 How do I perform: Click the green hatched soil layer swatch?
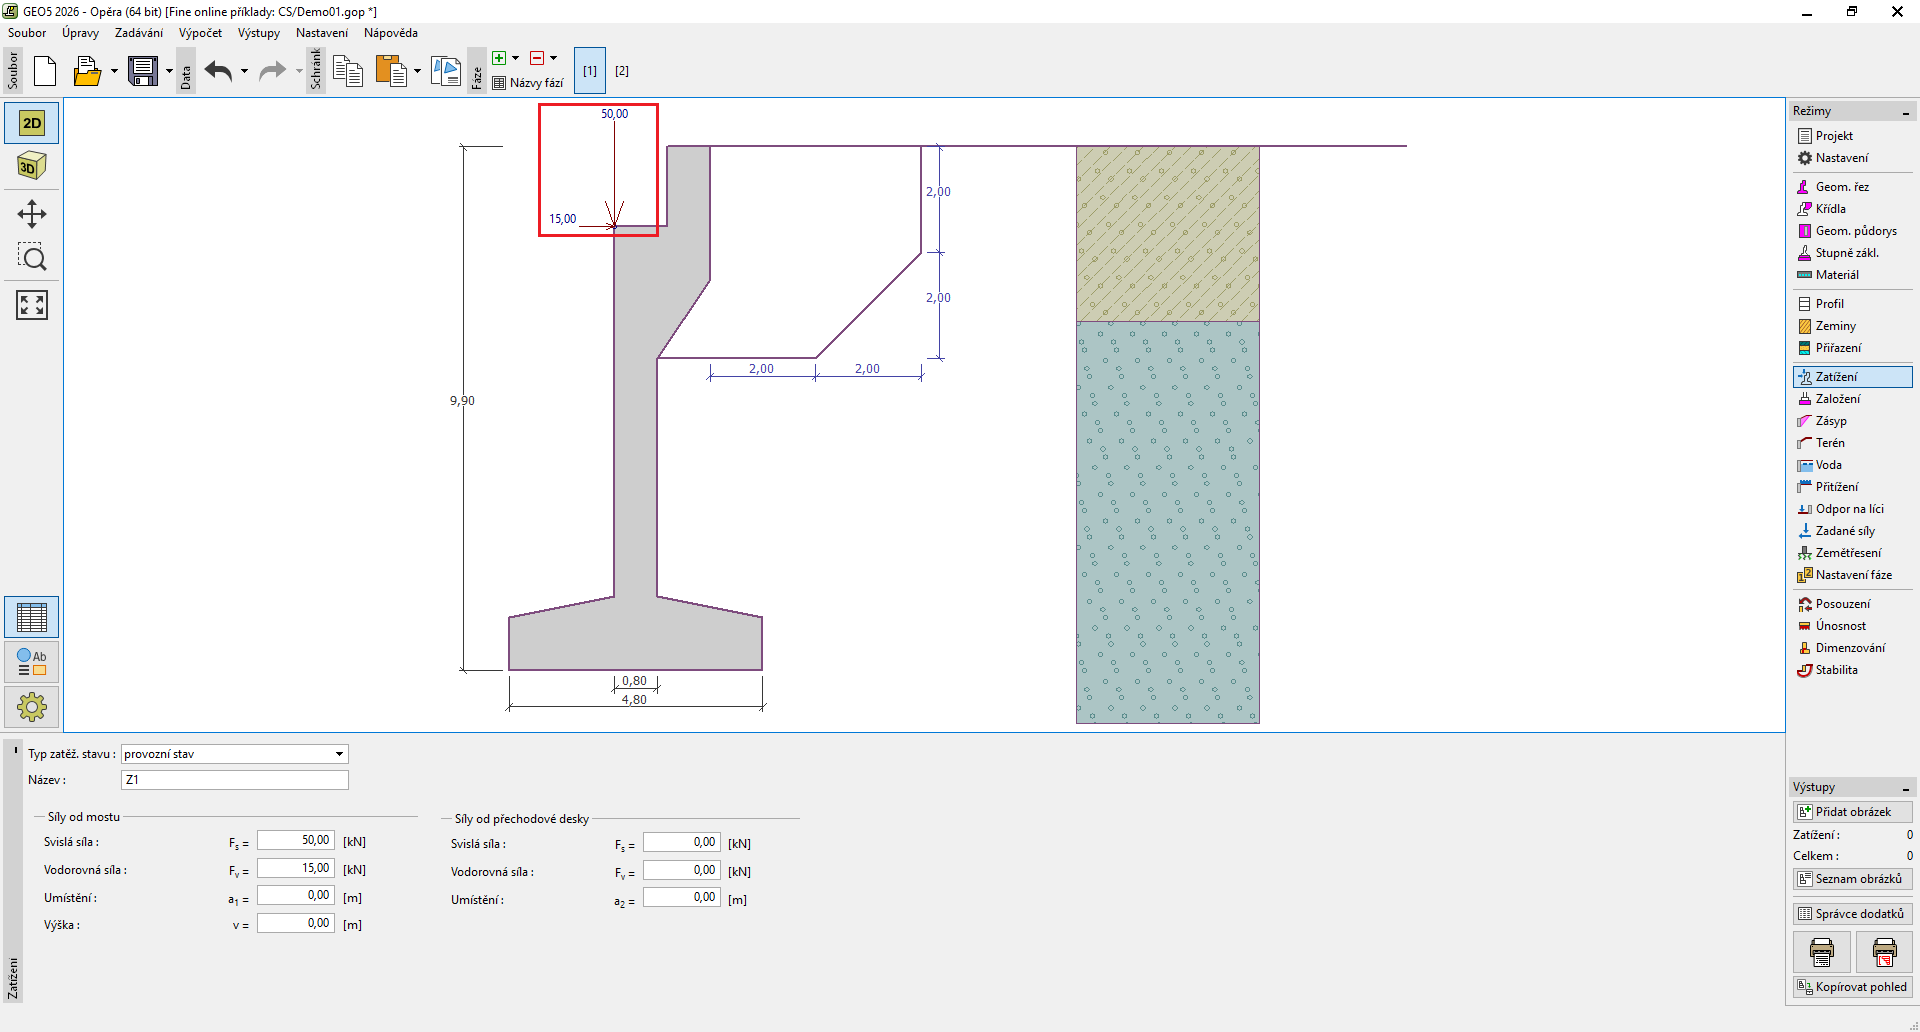click(1167, 234)
